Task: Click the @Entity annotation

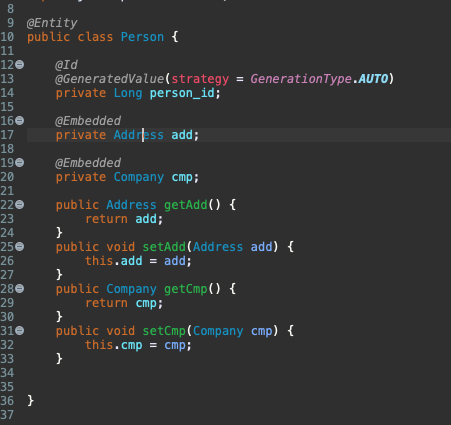Action: click(x=52, y=23)
